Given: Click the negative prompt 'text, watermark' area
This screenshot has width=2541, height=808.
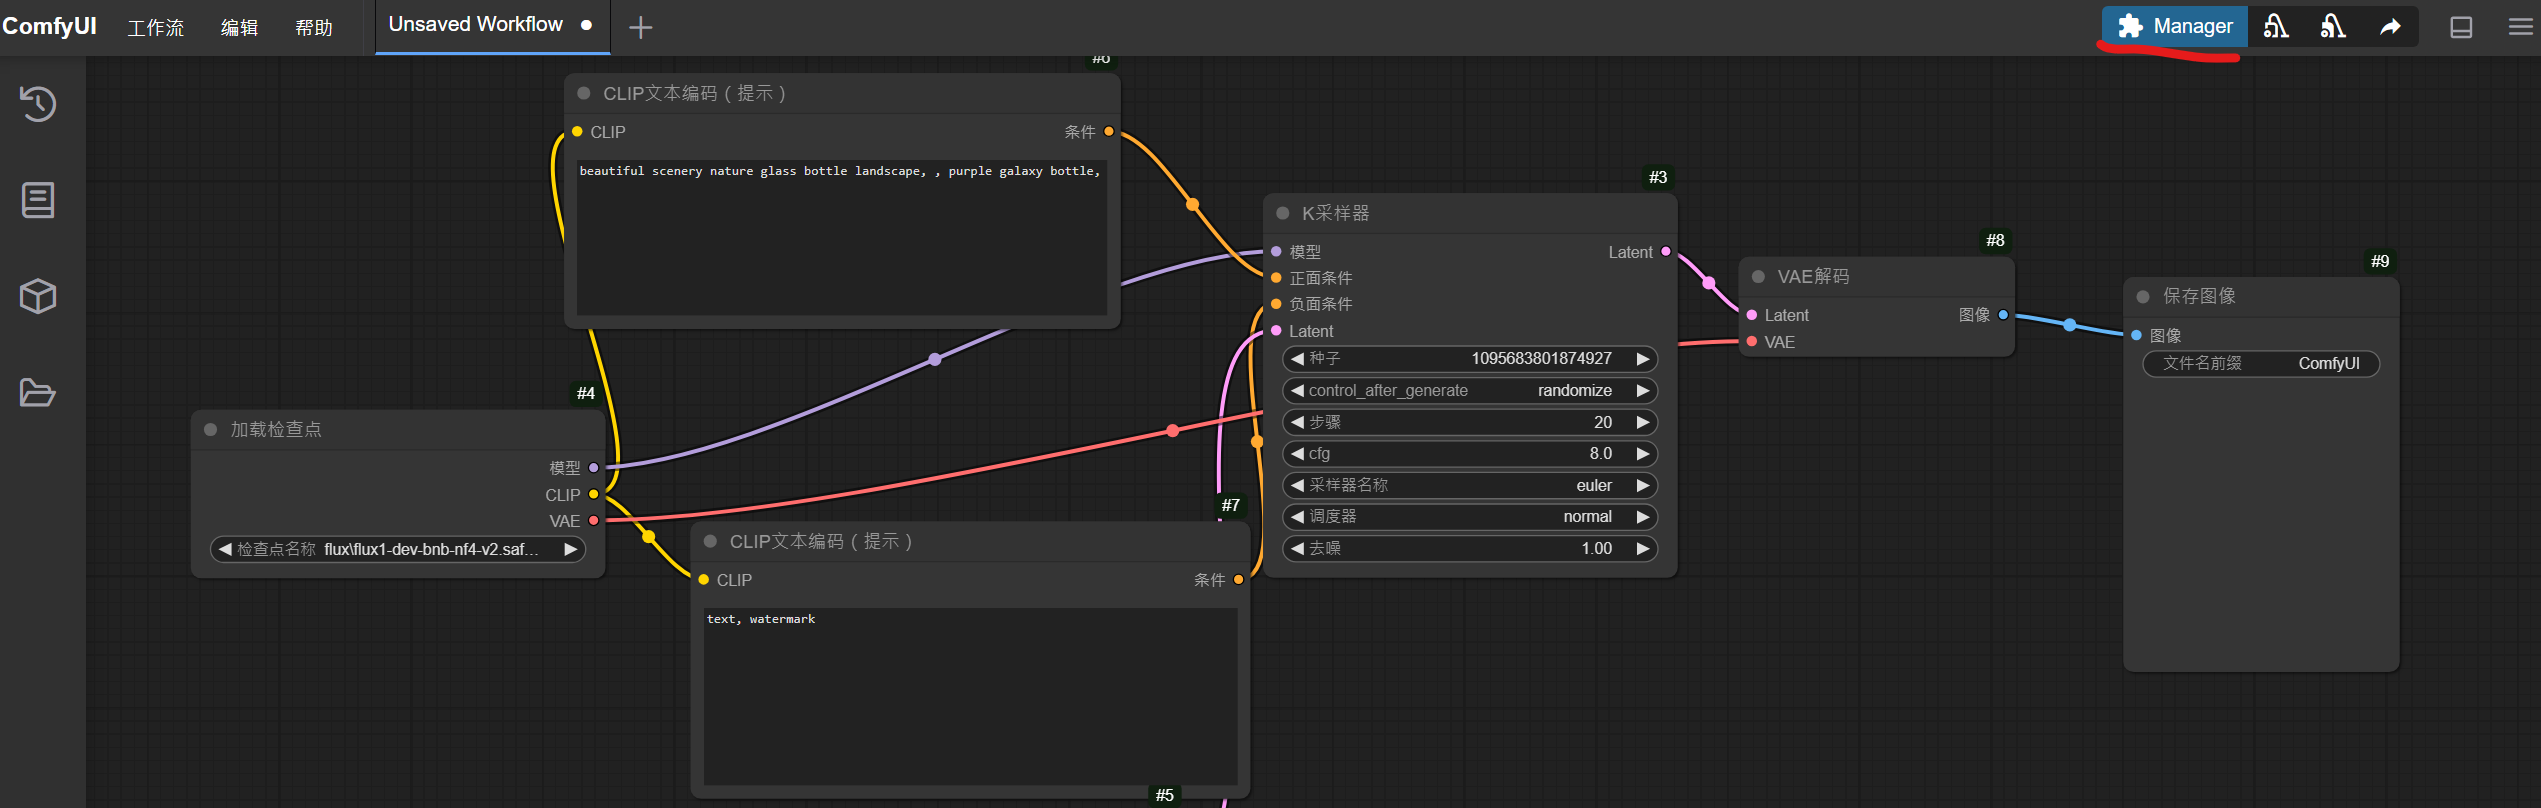Looking at the screenshot, I should pos(970,696).
